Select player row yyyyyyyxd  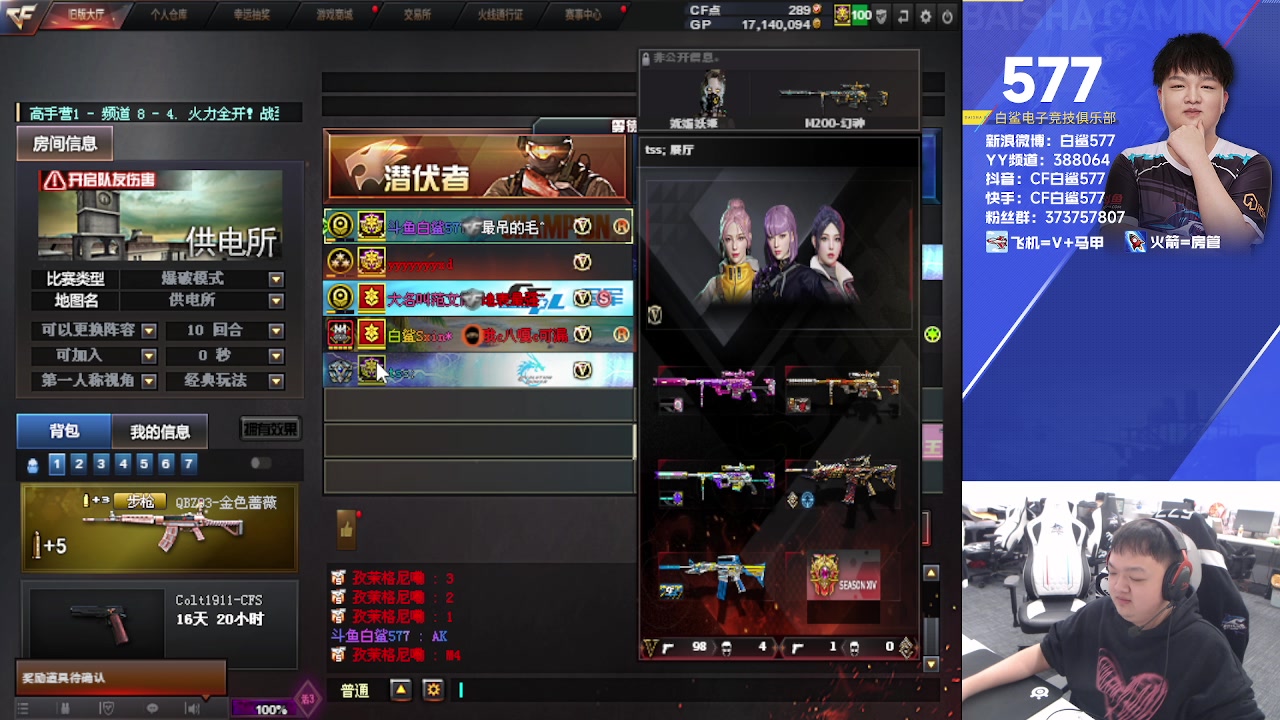[478, 263]
